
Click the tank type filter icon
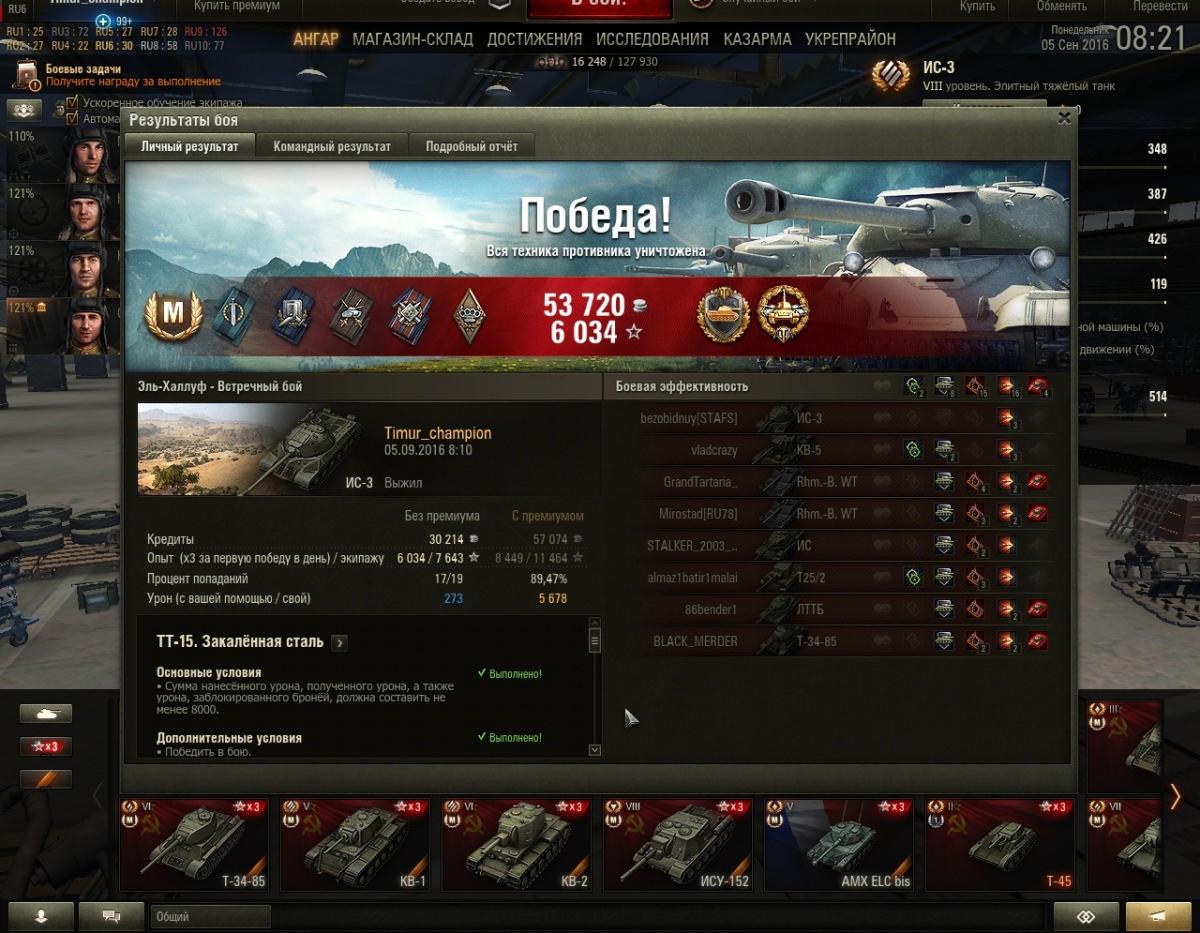46,714
